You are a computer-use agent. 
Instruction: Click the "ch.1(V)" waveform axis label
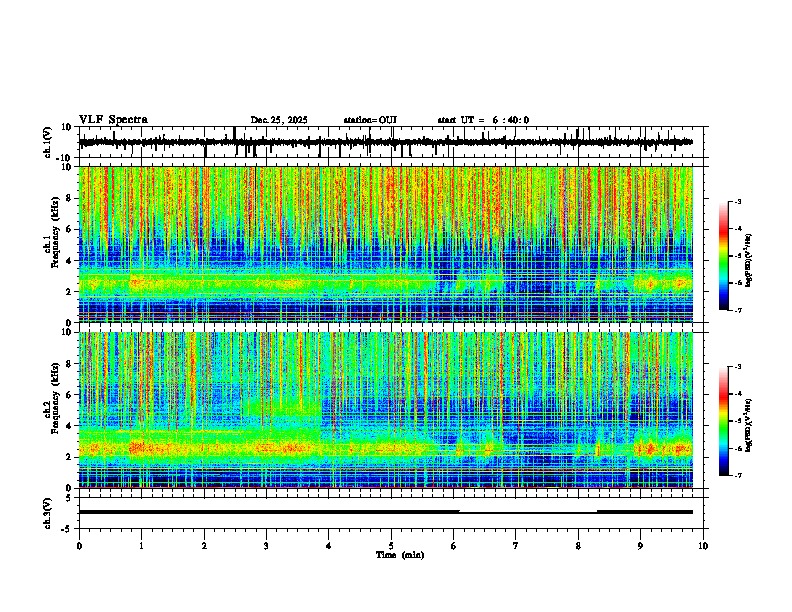(48, 142)
